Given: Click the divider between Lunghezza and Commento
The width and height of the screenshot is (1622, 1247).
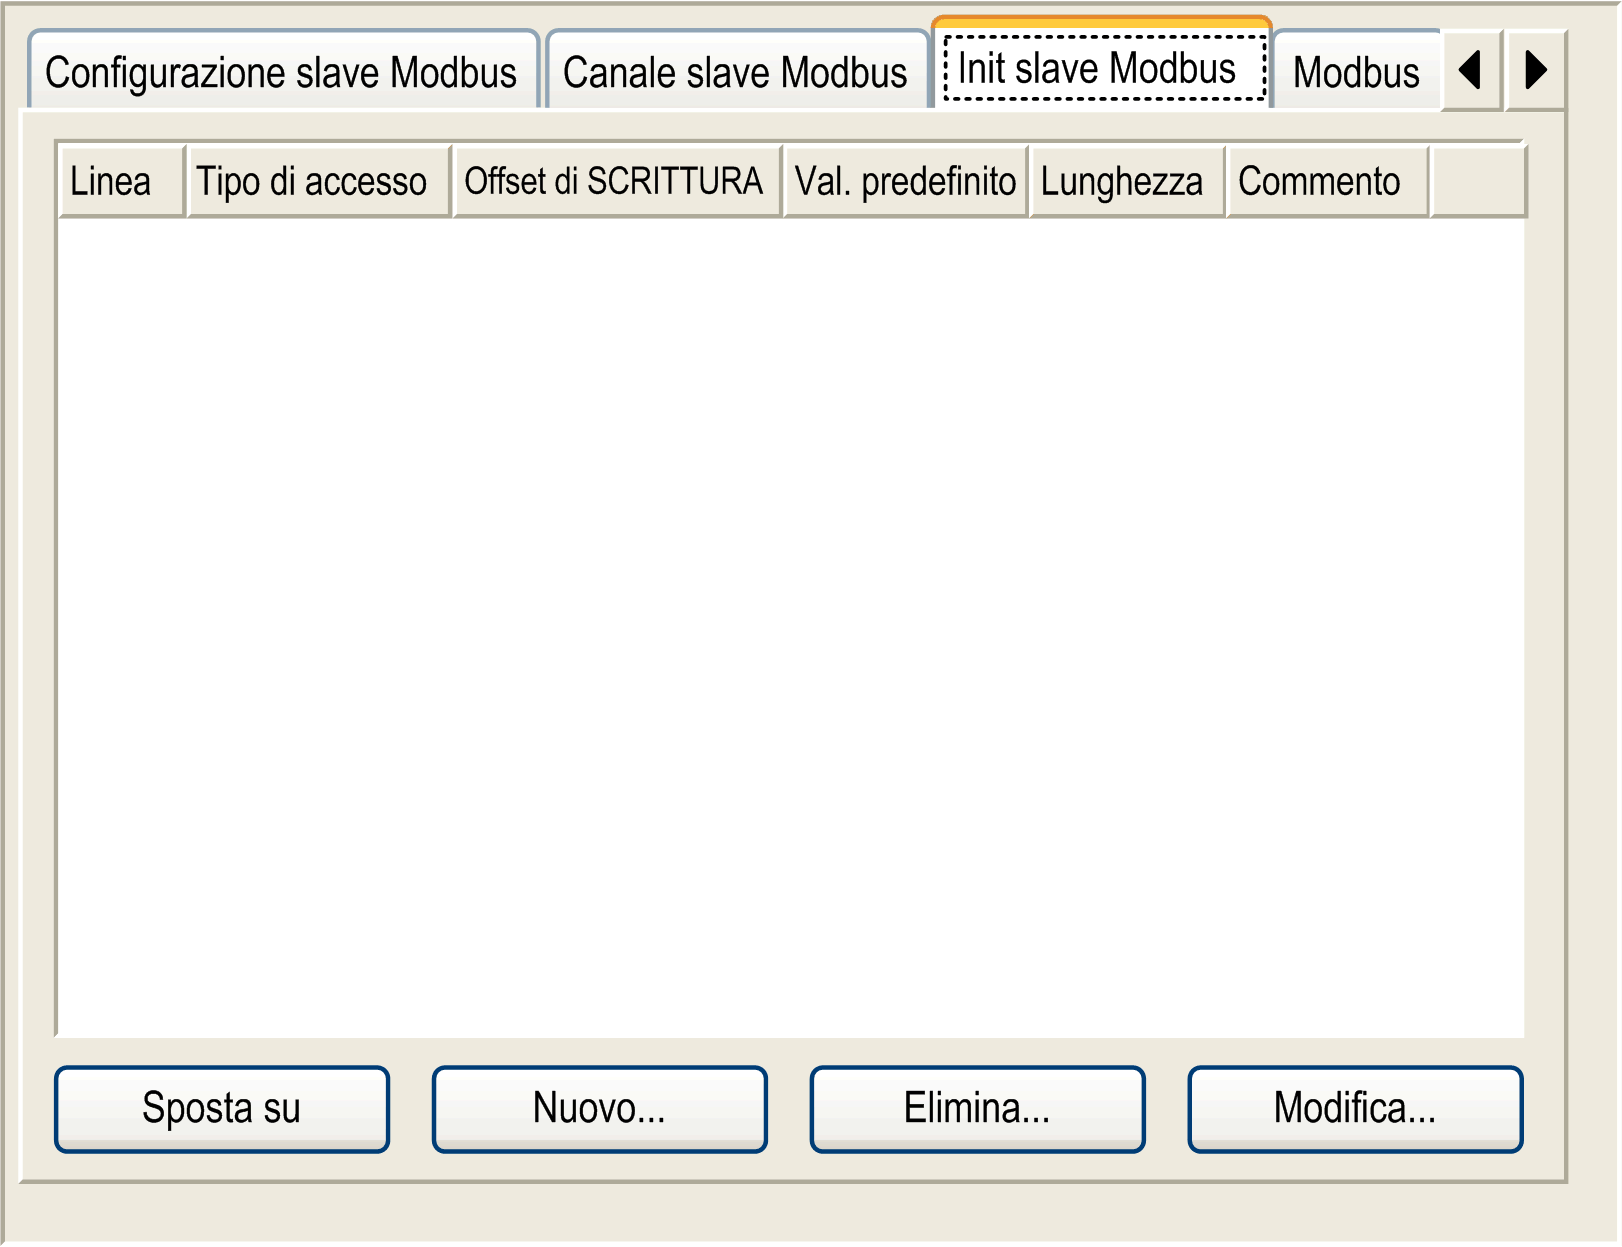Looking at the screenshot, I should pos(1226,181).
